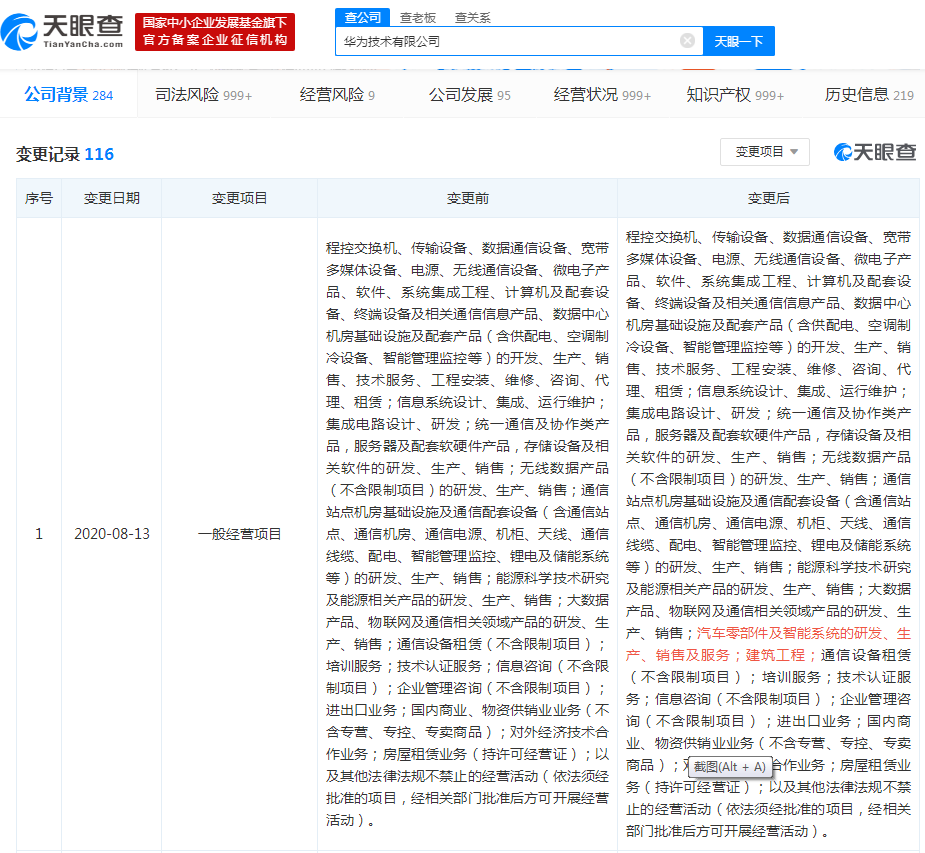
Task: Click the 变更日期 column header
Action: [x=111, y=198]
